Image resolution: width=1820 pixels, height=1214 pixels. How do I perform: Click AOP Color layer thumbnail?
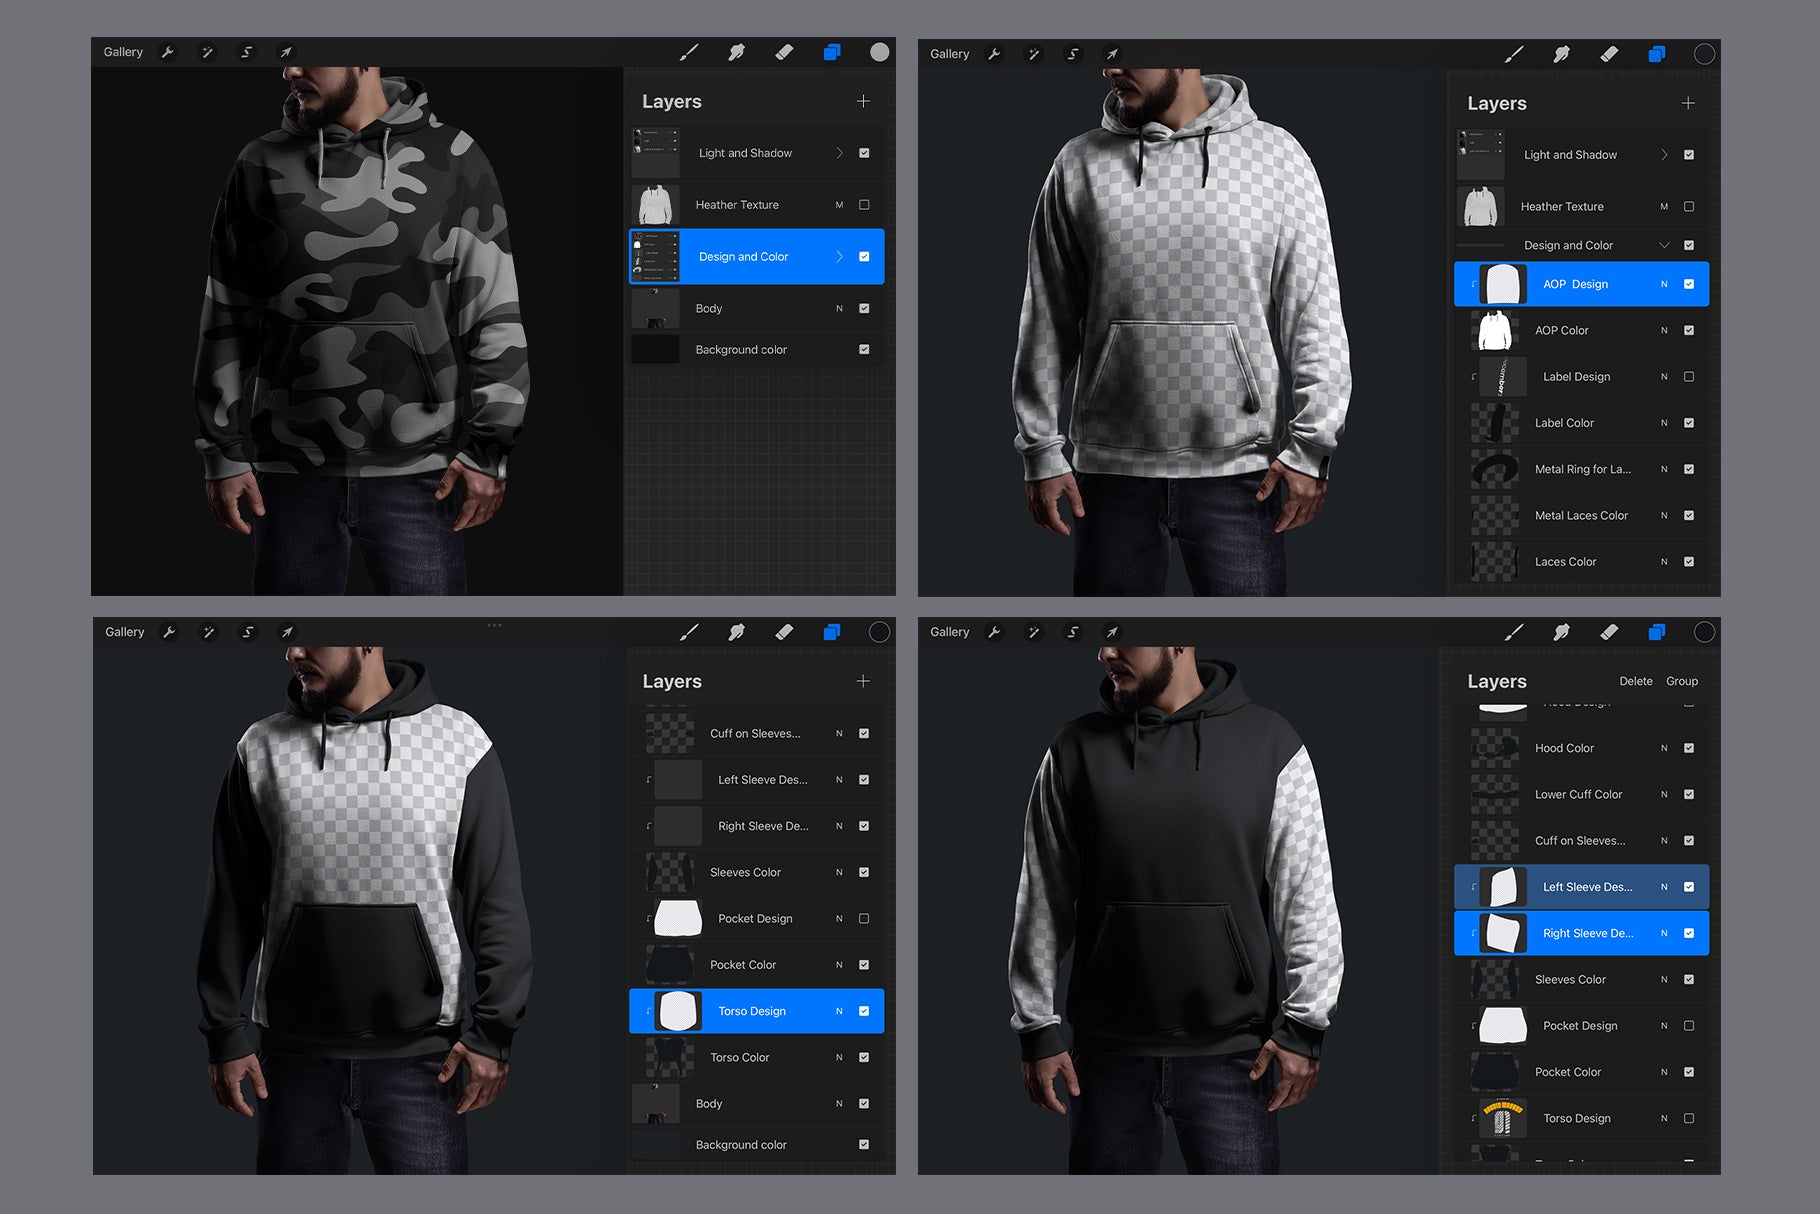(1495, 330)
